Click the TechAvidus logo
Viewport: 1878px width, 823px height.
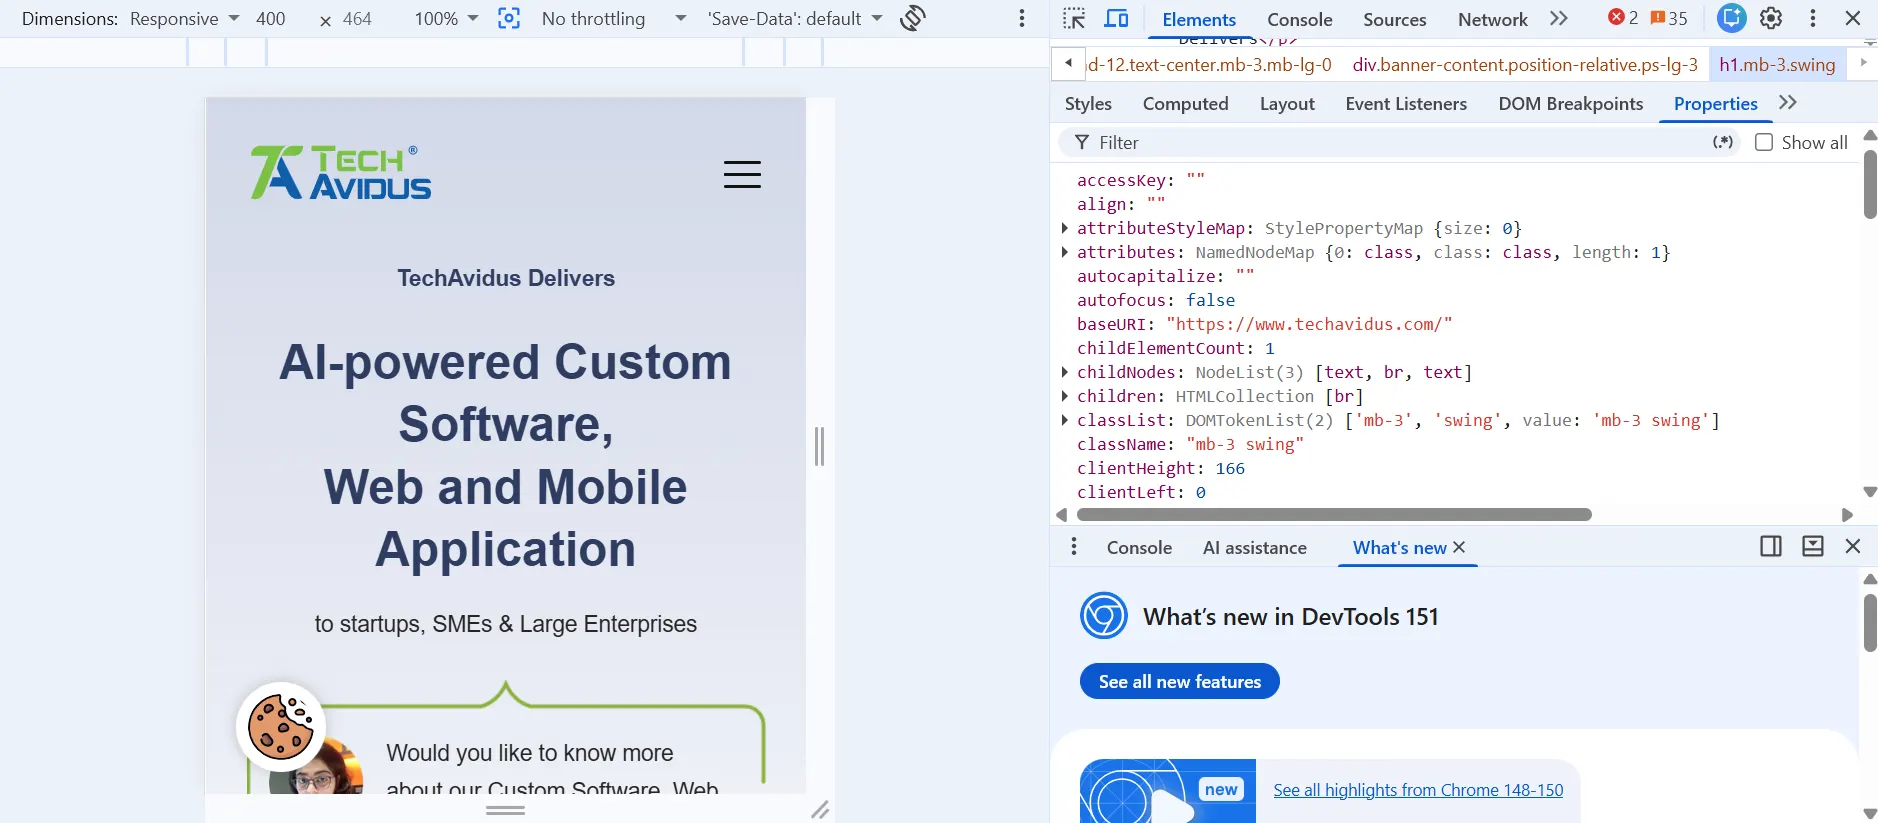[x=340, y=172]
